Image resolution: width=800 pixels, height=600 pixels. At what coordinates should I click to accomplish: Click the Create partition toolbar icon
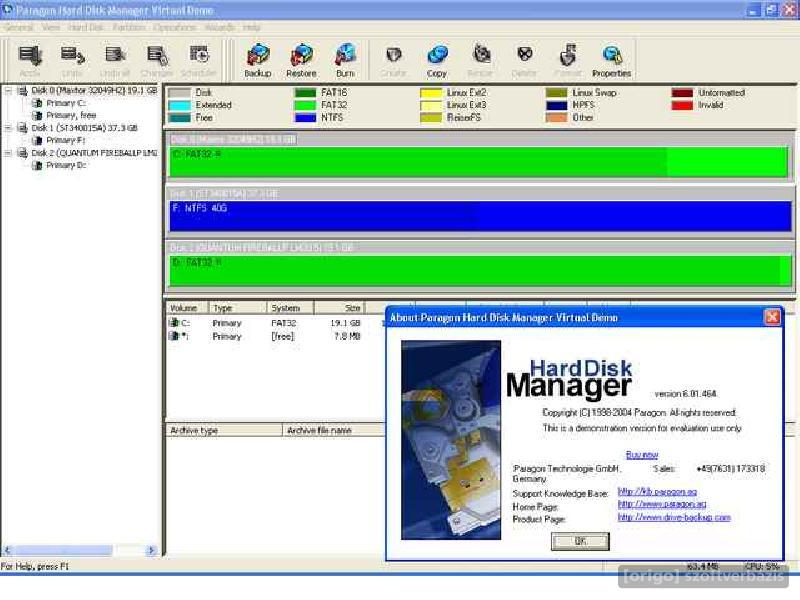click(x=393, y=55)
